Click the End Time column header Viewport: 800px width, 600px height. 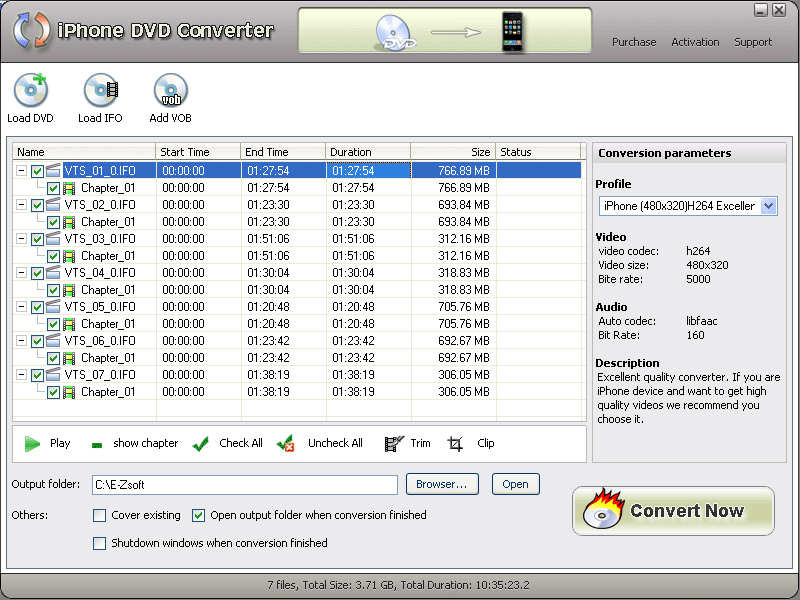tap(283, 152)
